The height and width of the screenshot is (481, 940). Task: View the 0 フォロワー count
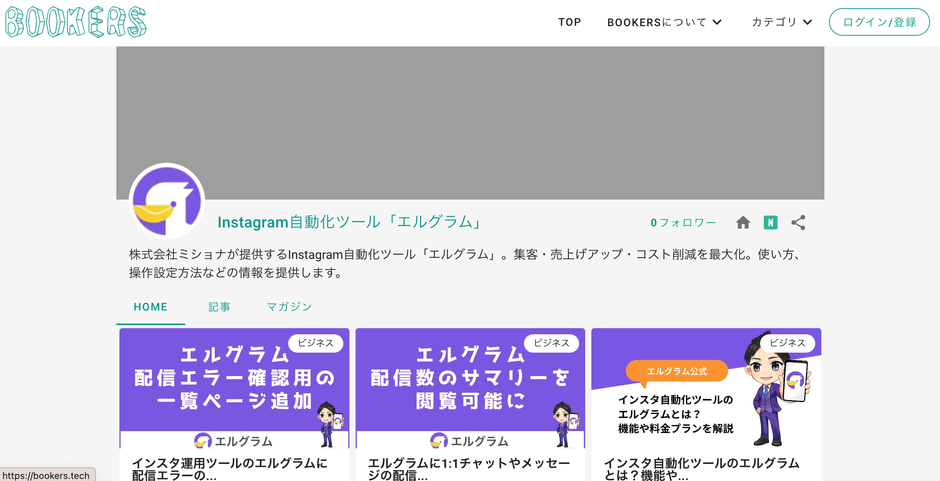683,223
